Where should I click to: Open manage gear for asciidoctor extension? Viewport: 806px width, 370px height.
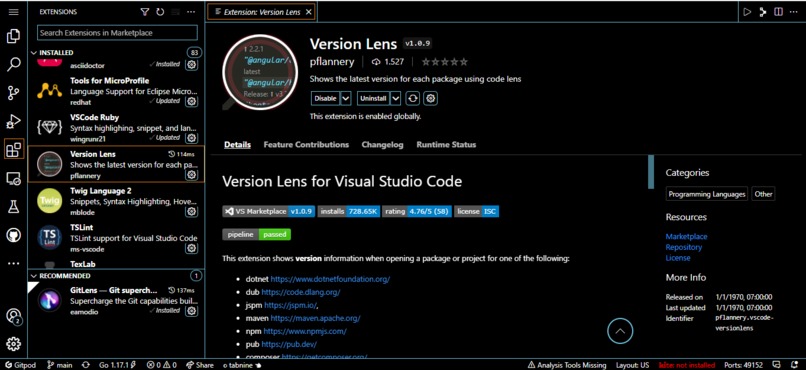tap(192, 65)
